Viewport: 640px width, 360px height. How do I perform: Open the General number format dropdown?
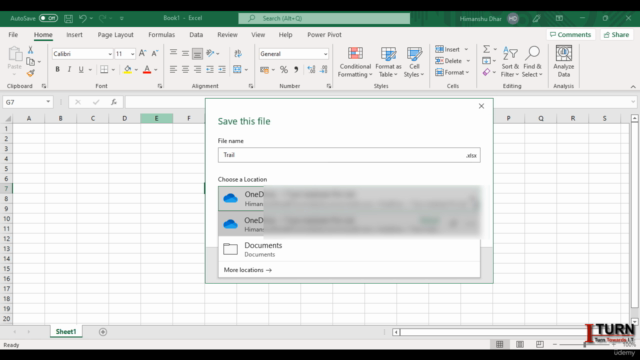(325, 54)
